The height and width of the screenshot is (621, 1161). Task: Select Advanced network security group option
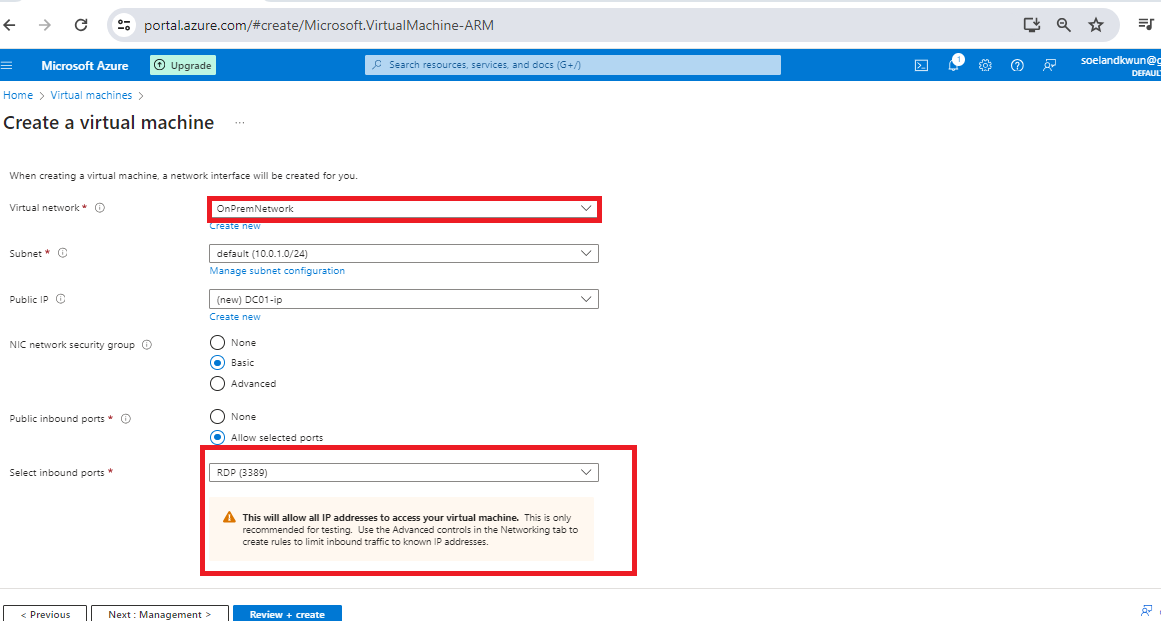point(217,383)
